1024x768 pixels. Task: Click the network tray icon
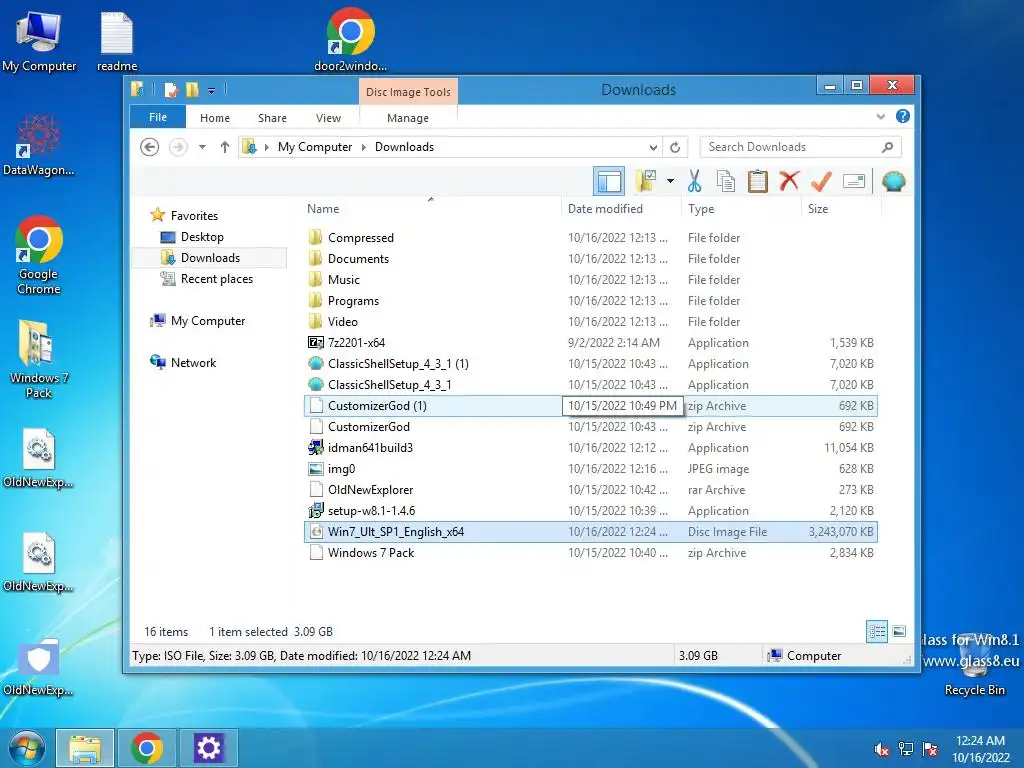906,749
